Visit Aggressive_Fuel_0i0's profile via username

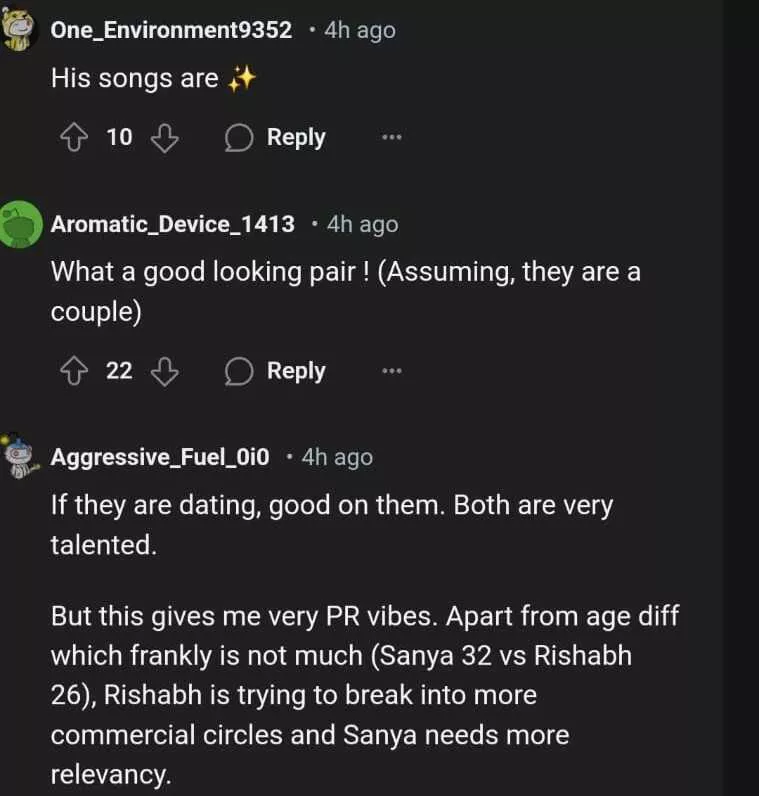[x=160, y=457]
